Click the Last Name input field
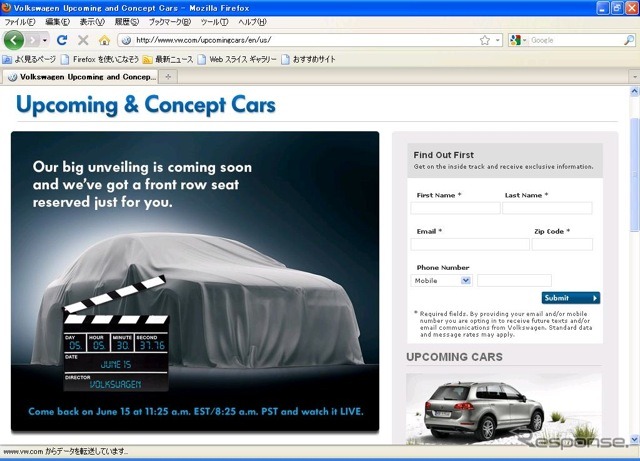The height and width of the screenshot is (461, 640). click(x=547, y=208)
